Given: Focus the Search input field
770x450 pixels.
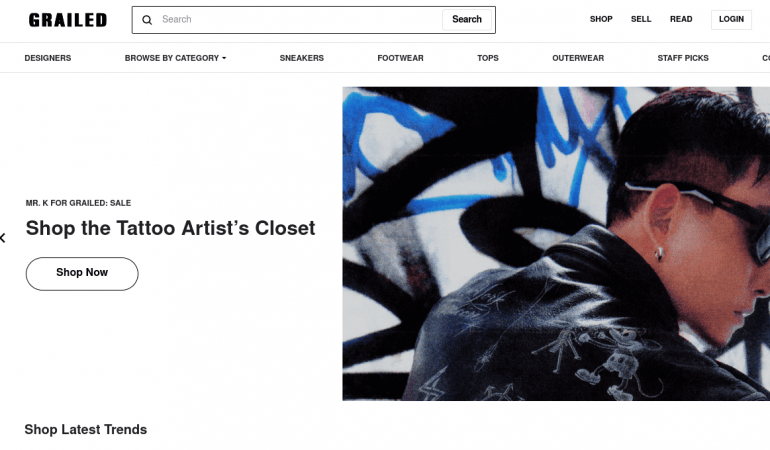Looking at the screenshot, I should [x=300, y=20].
